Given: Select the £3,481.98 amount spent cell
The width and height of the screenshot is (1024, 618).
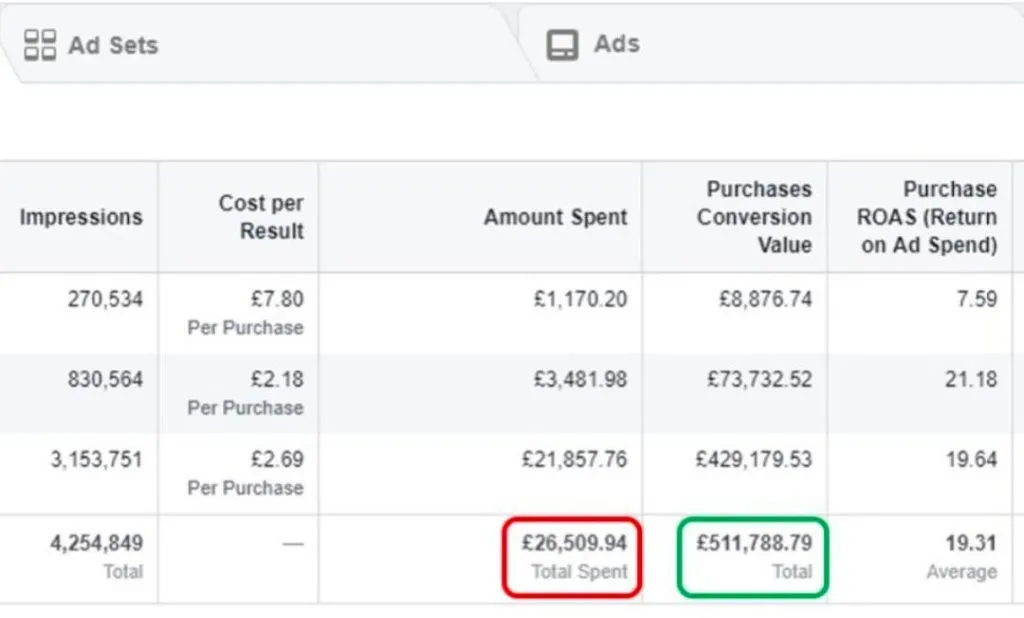Looking at the screenshot, I should click(x=574, y=380).
